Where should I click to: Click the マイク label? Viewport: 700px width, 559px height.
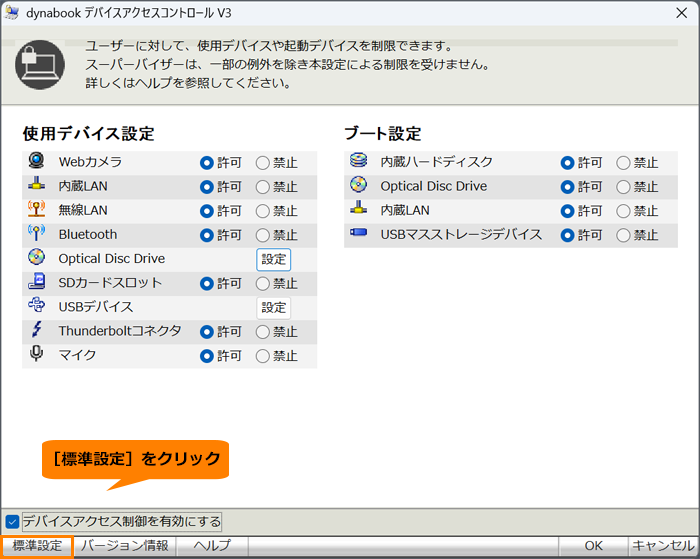(x=77, y=355)
